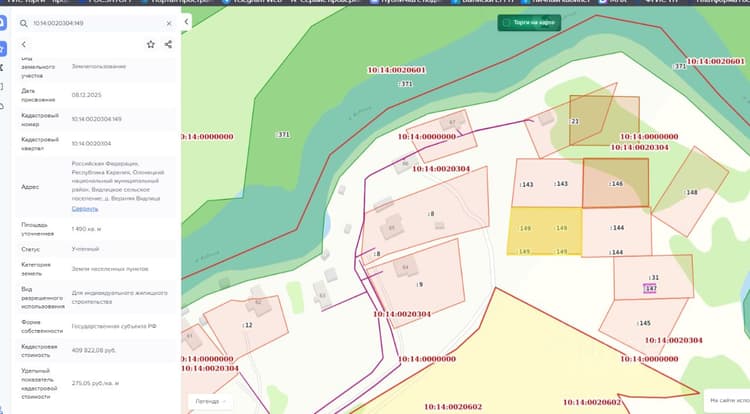Open the top blue sidebar icon
Image resolution: width=750 pixels, height=414 pixels.
2,22
